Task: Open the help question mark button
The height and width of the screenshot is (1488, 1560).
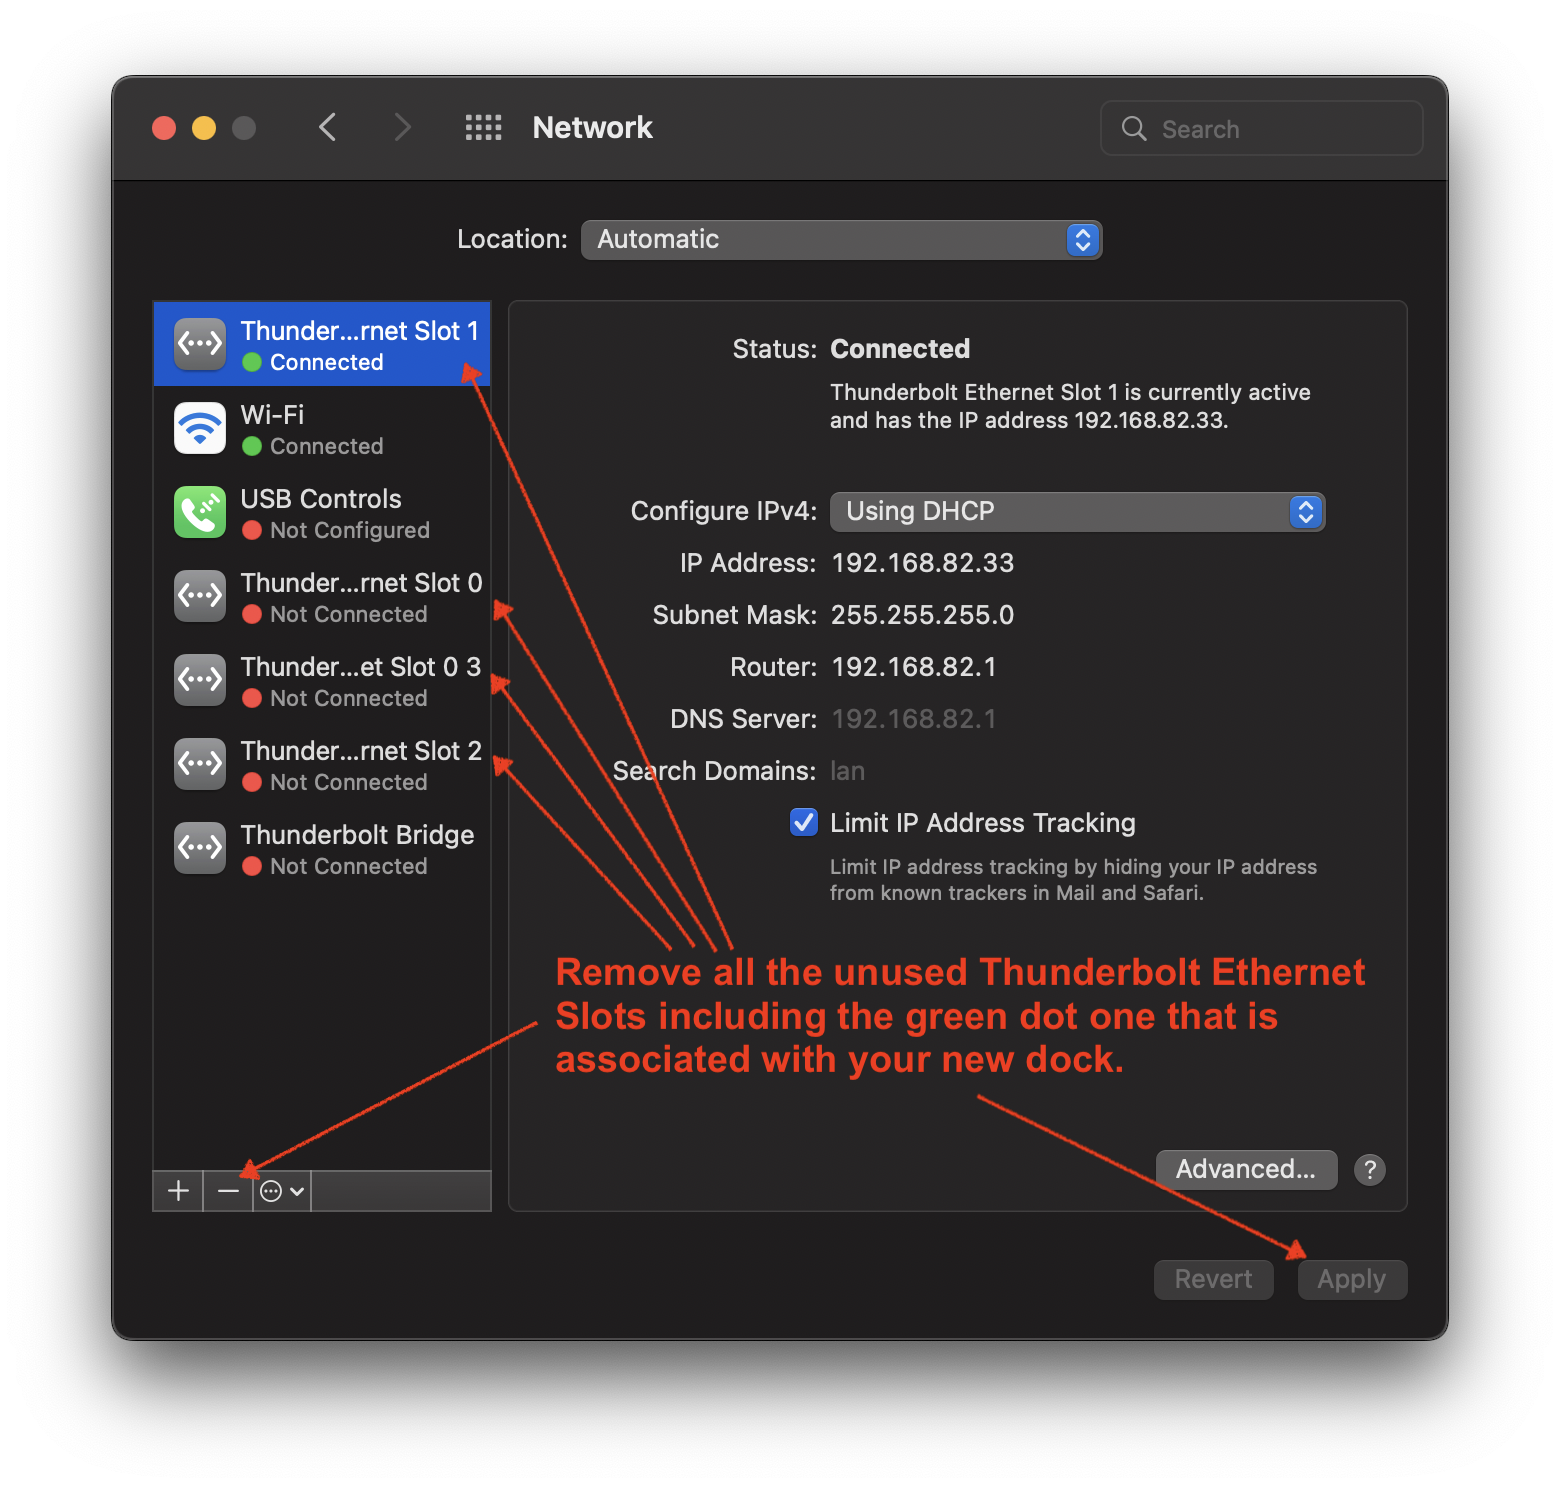Action: (x=1370, y=1169)
